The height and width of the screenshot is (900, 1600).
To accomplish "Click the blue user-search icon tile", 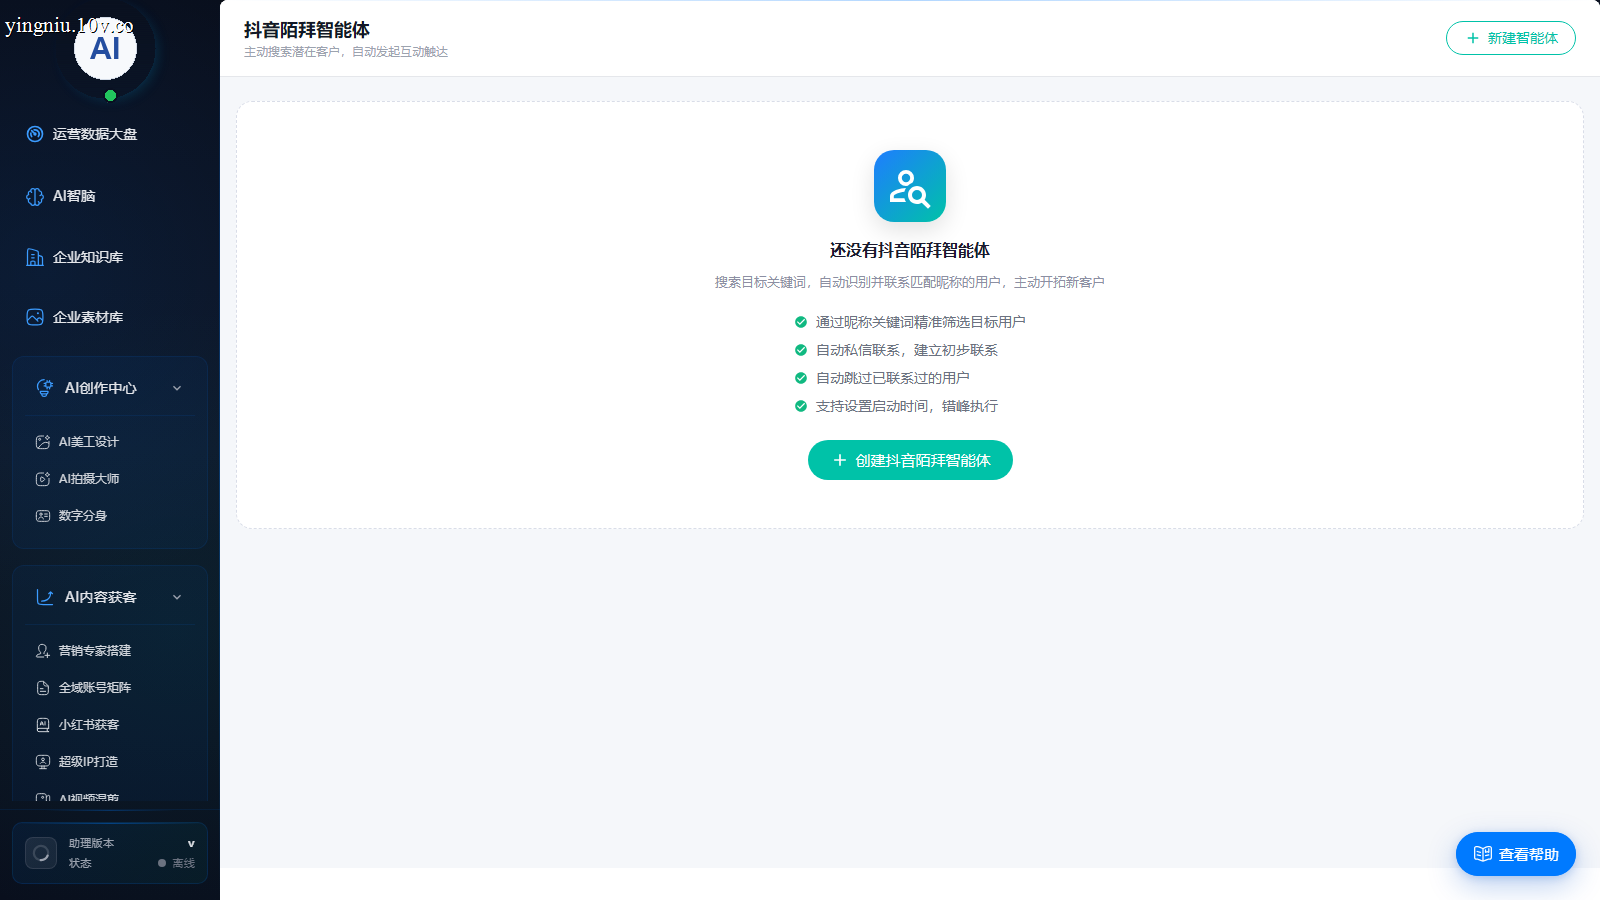I will [910, 186].
